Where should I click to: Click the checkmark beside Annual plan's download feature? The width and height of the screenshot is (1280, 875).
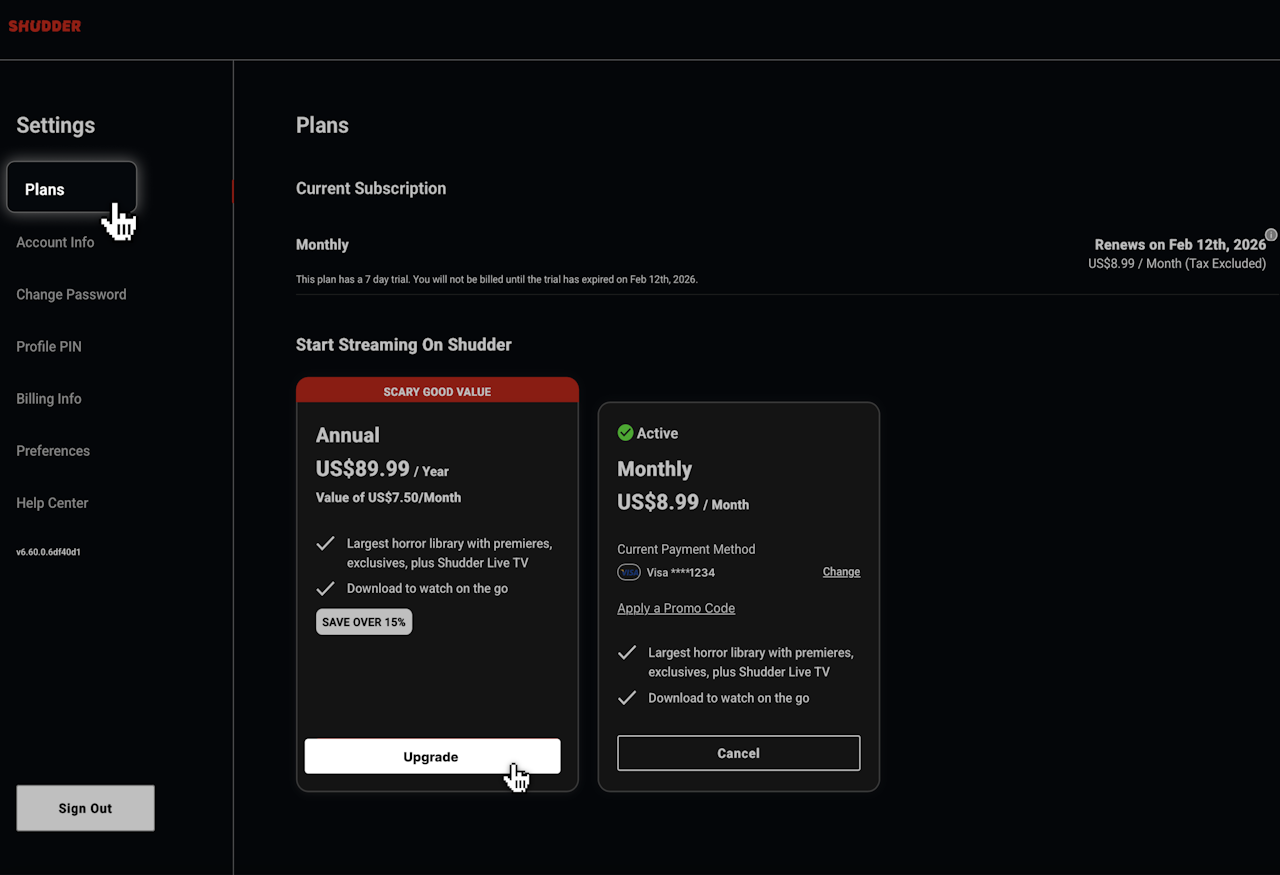click(x=325, y=588)
